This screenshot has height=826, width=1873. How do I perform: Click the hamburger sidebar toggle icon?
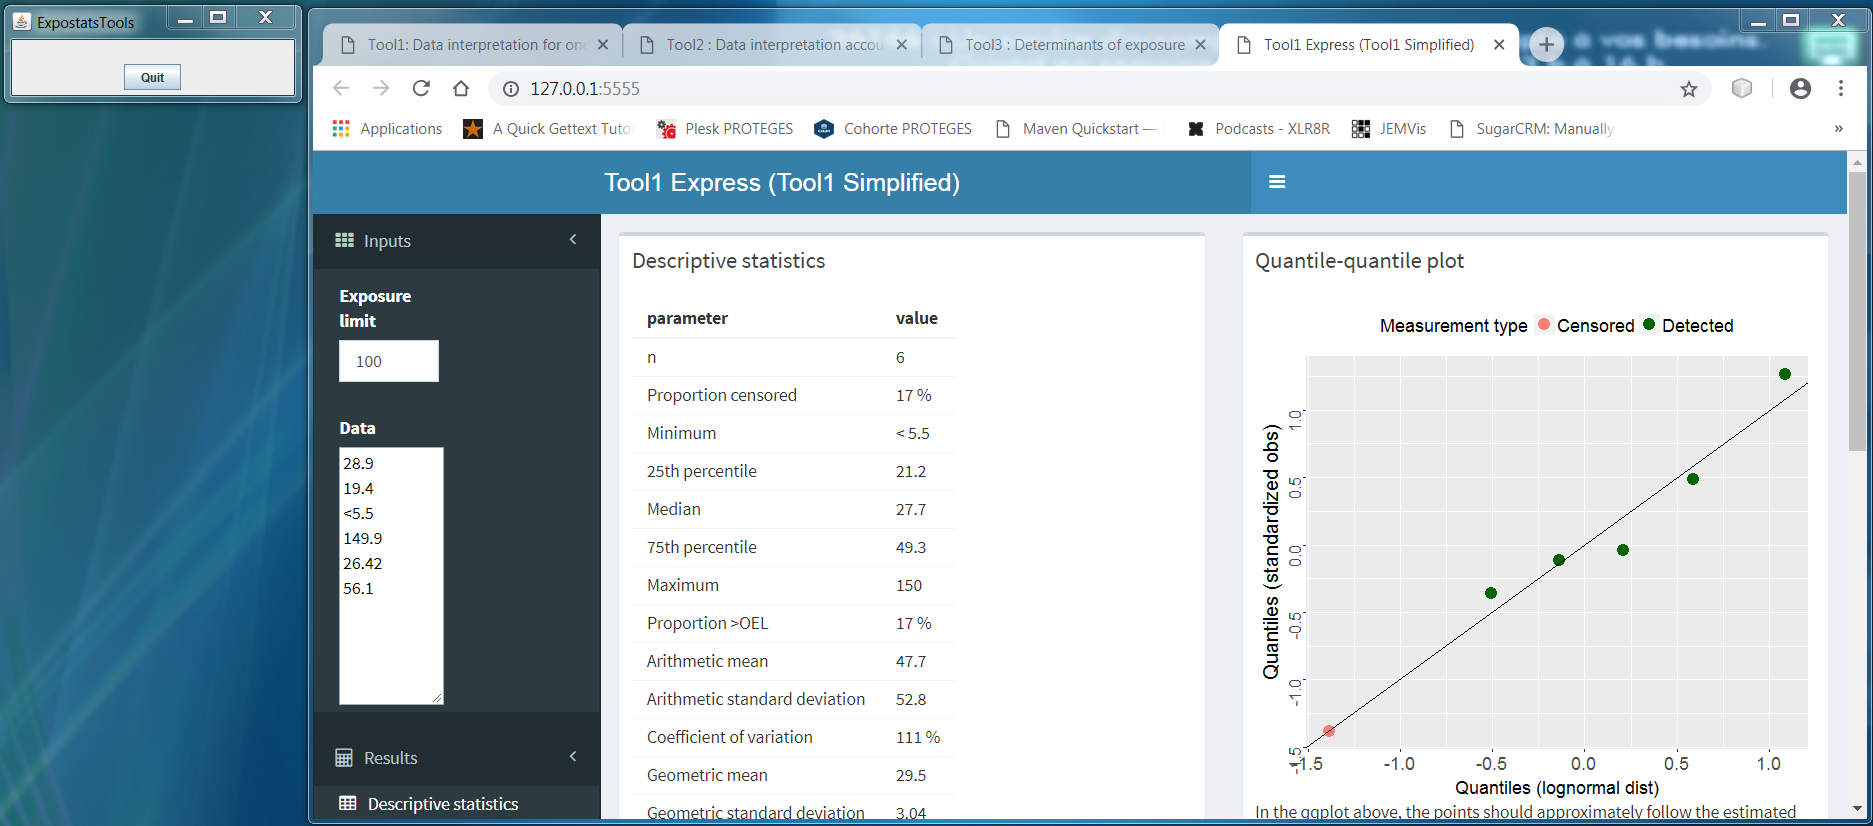coord(1276,182)
